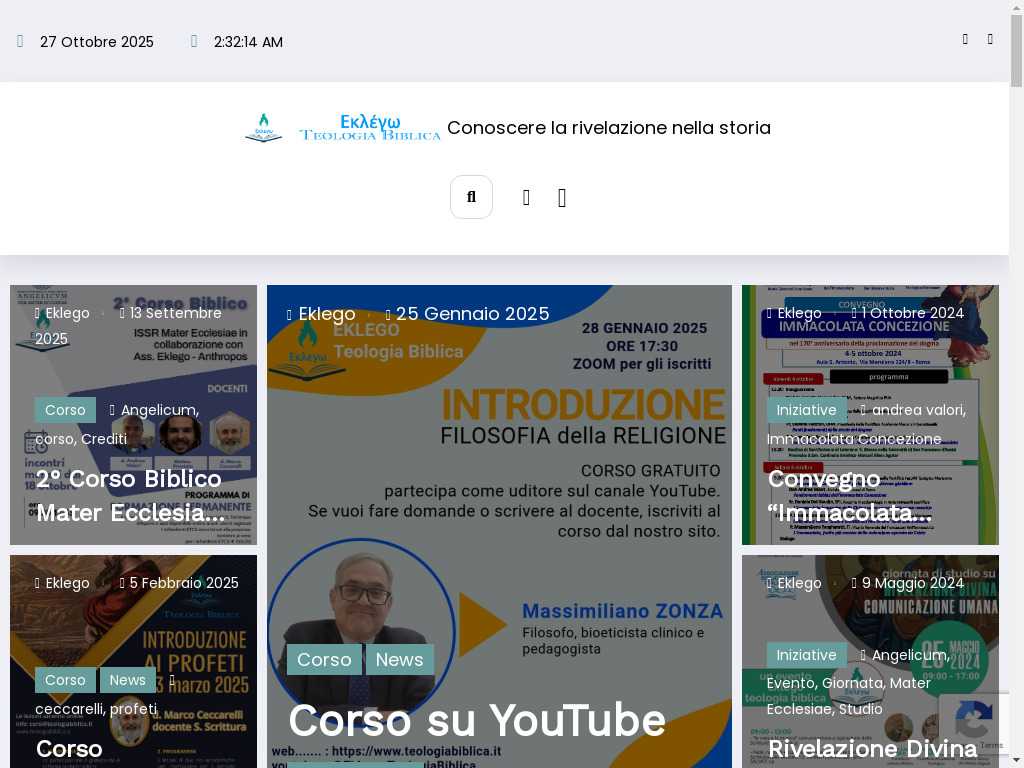
Task: Click the flame and book logo icon
Action: pyautogui.click(x=263, y=128)
